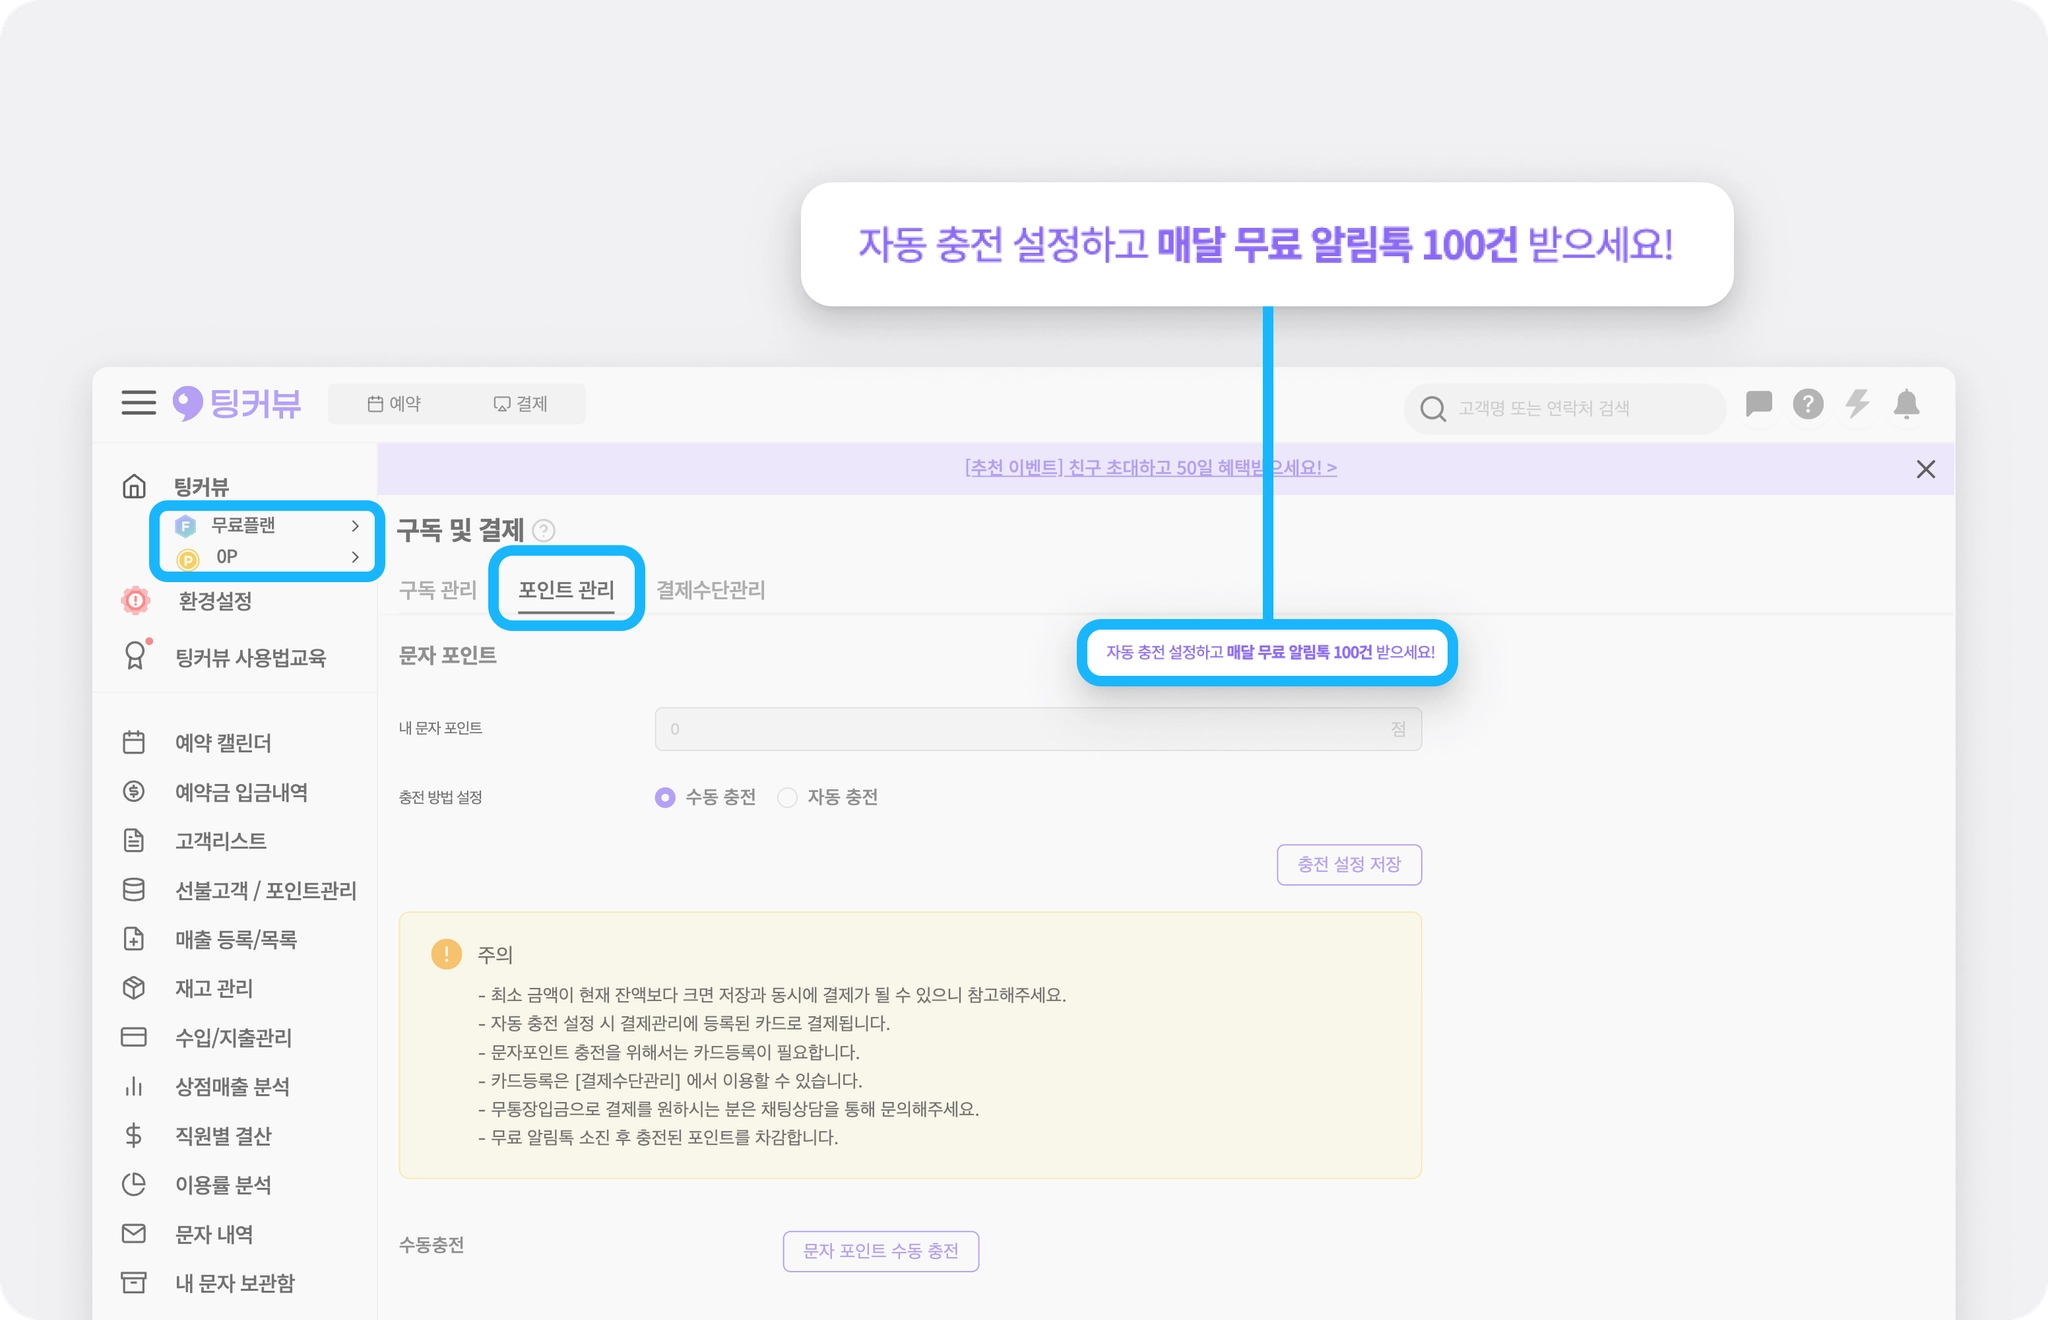
Task: Select the 자동 충전 radio button
Action: tap(788, 797)
